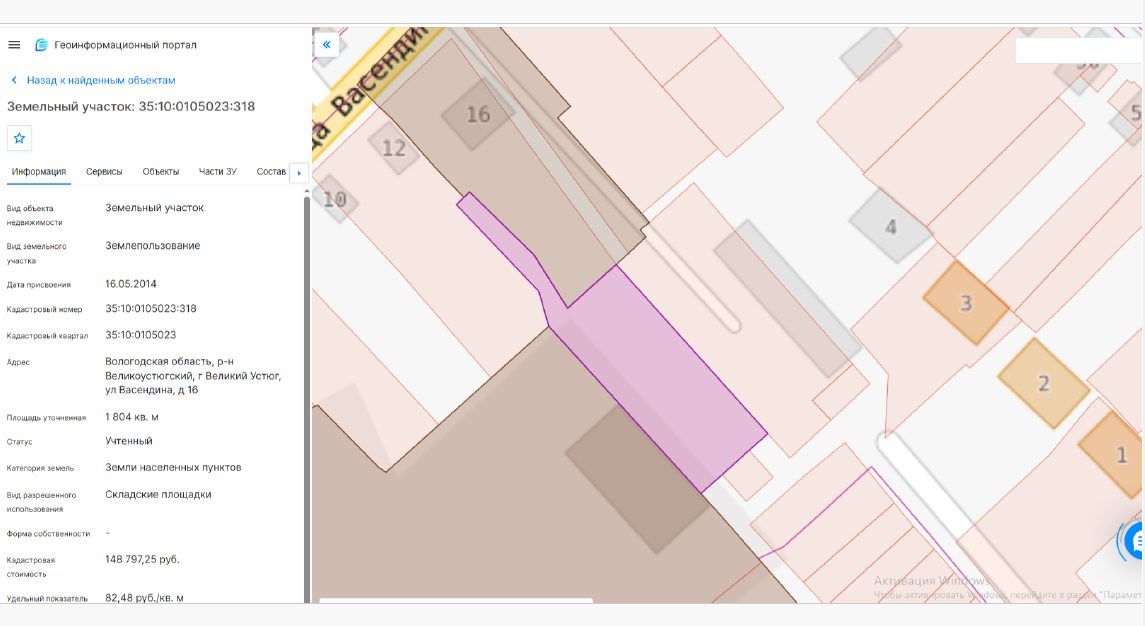Viewport: 1145px width, 626px height.
Task: Click building 16 on the map
Action: (x=478, y=115)
